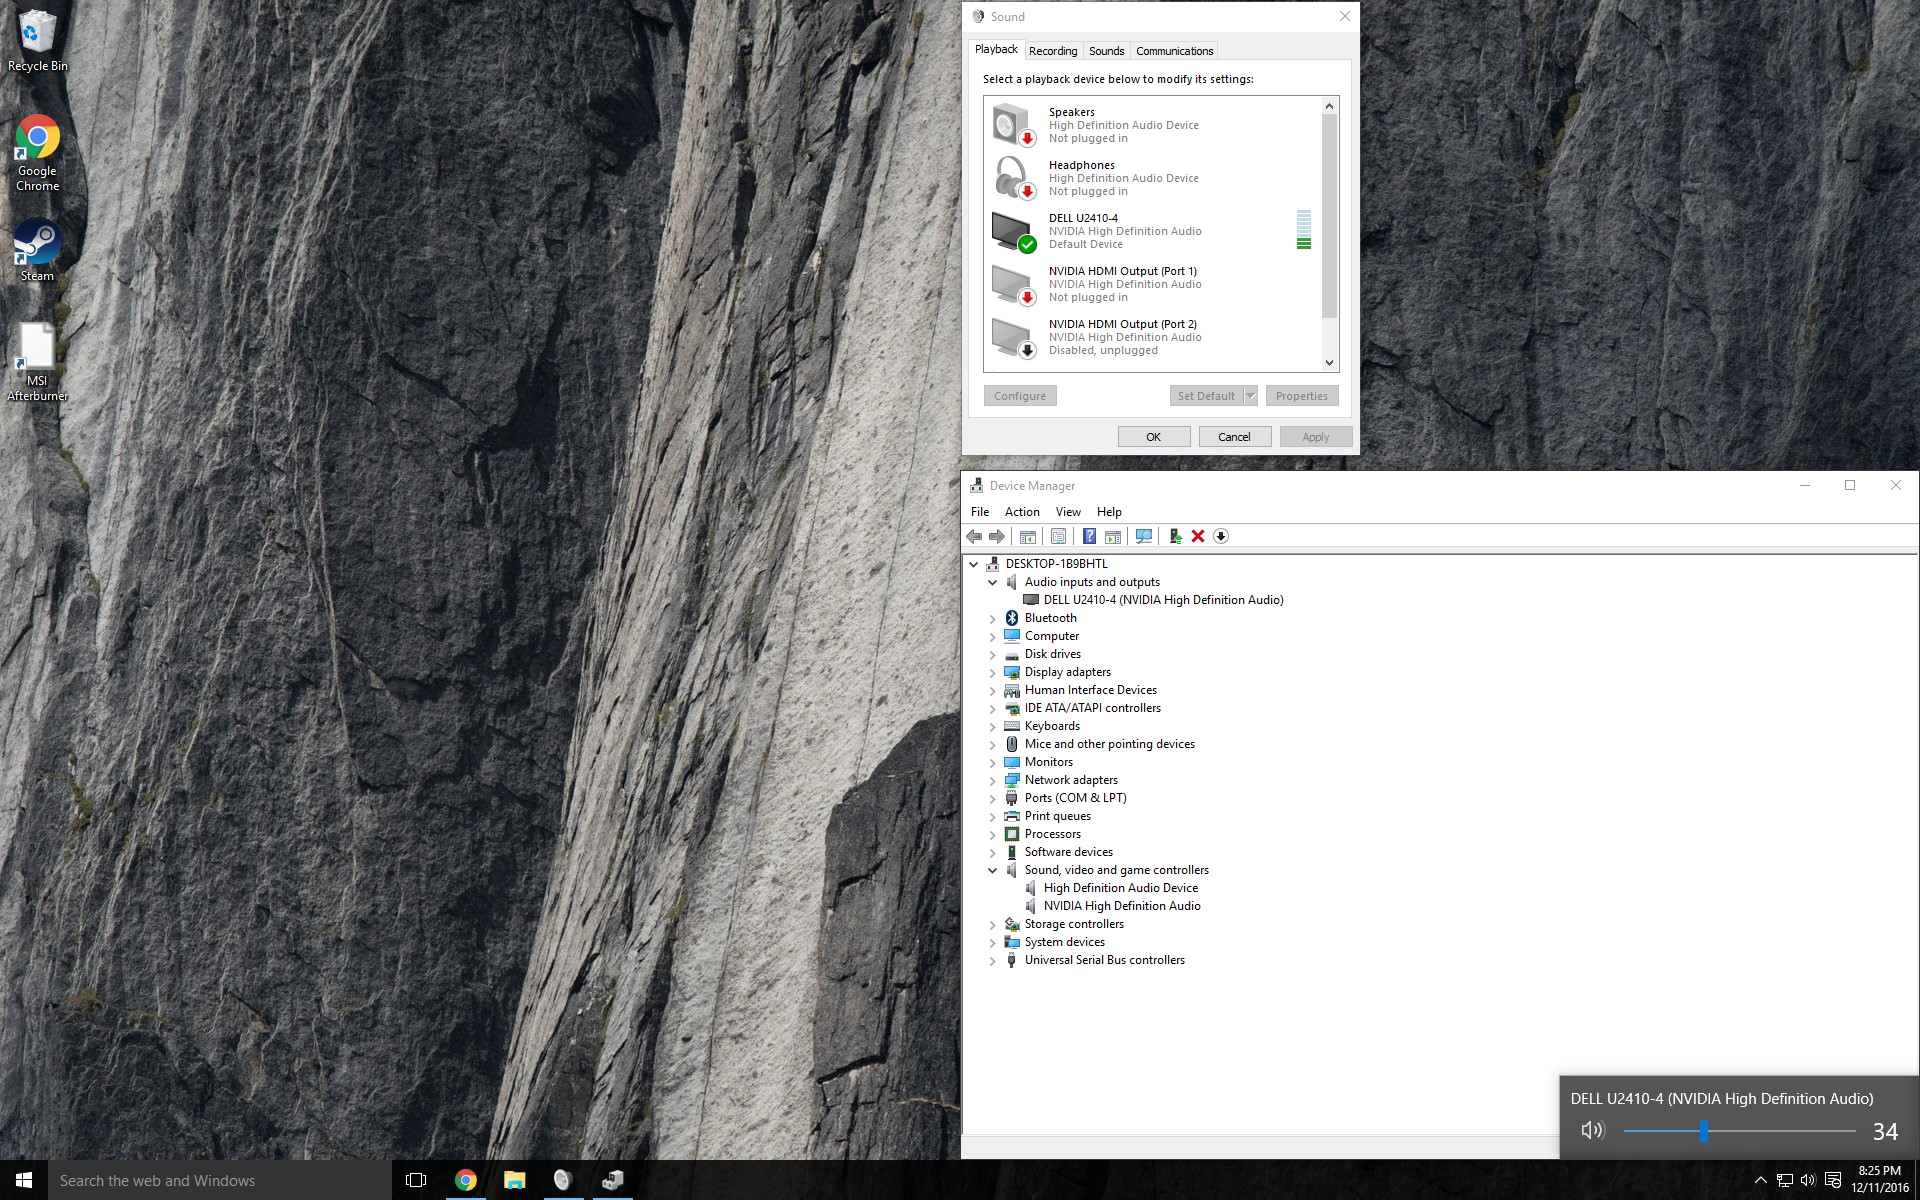Select Google Chrome desktop shortcut
This screenshot has width=1920, height=1200.
click(37, 152)
